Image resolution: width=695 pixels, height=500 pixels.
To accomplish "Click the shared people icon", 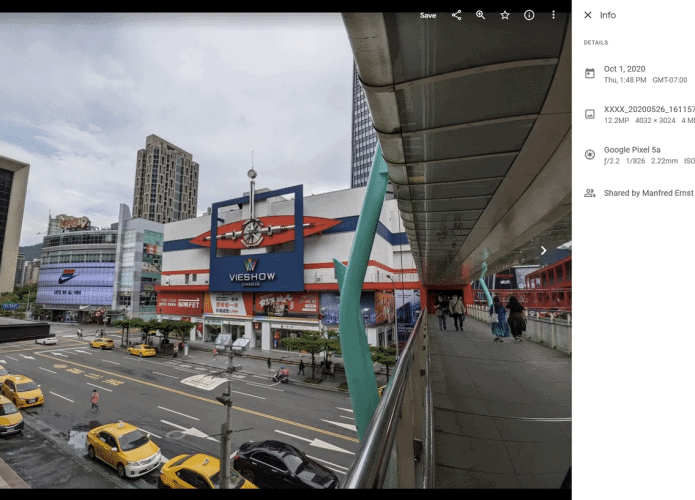I will (590, 193).
